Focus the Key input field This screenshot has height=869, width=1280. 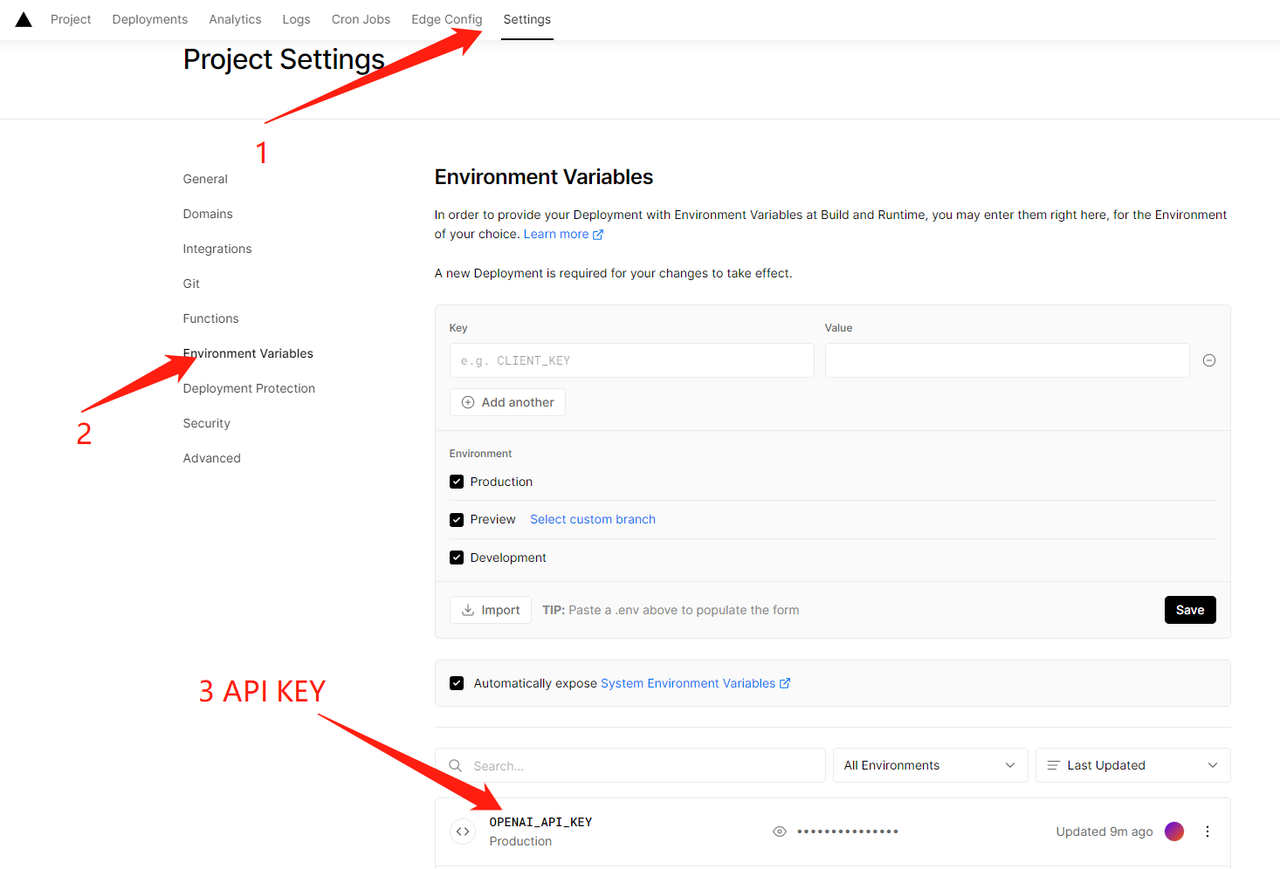point(631,360)
